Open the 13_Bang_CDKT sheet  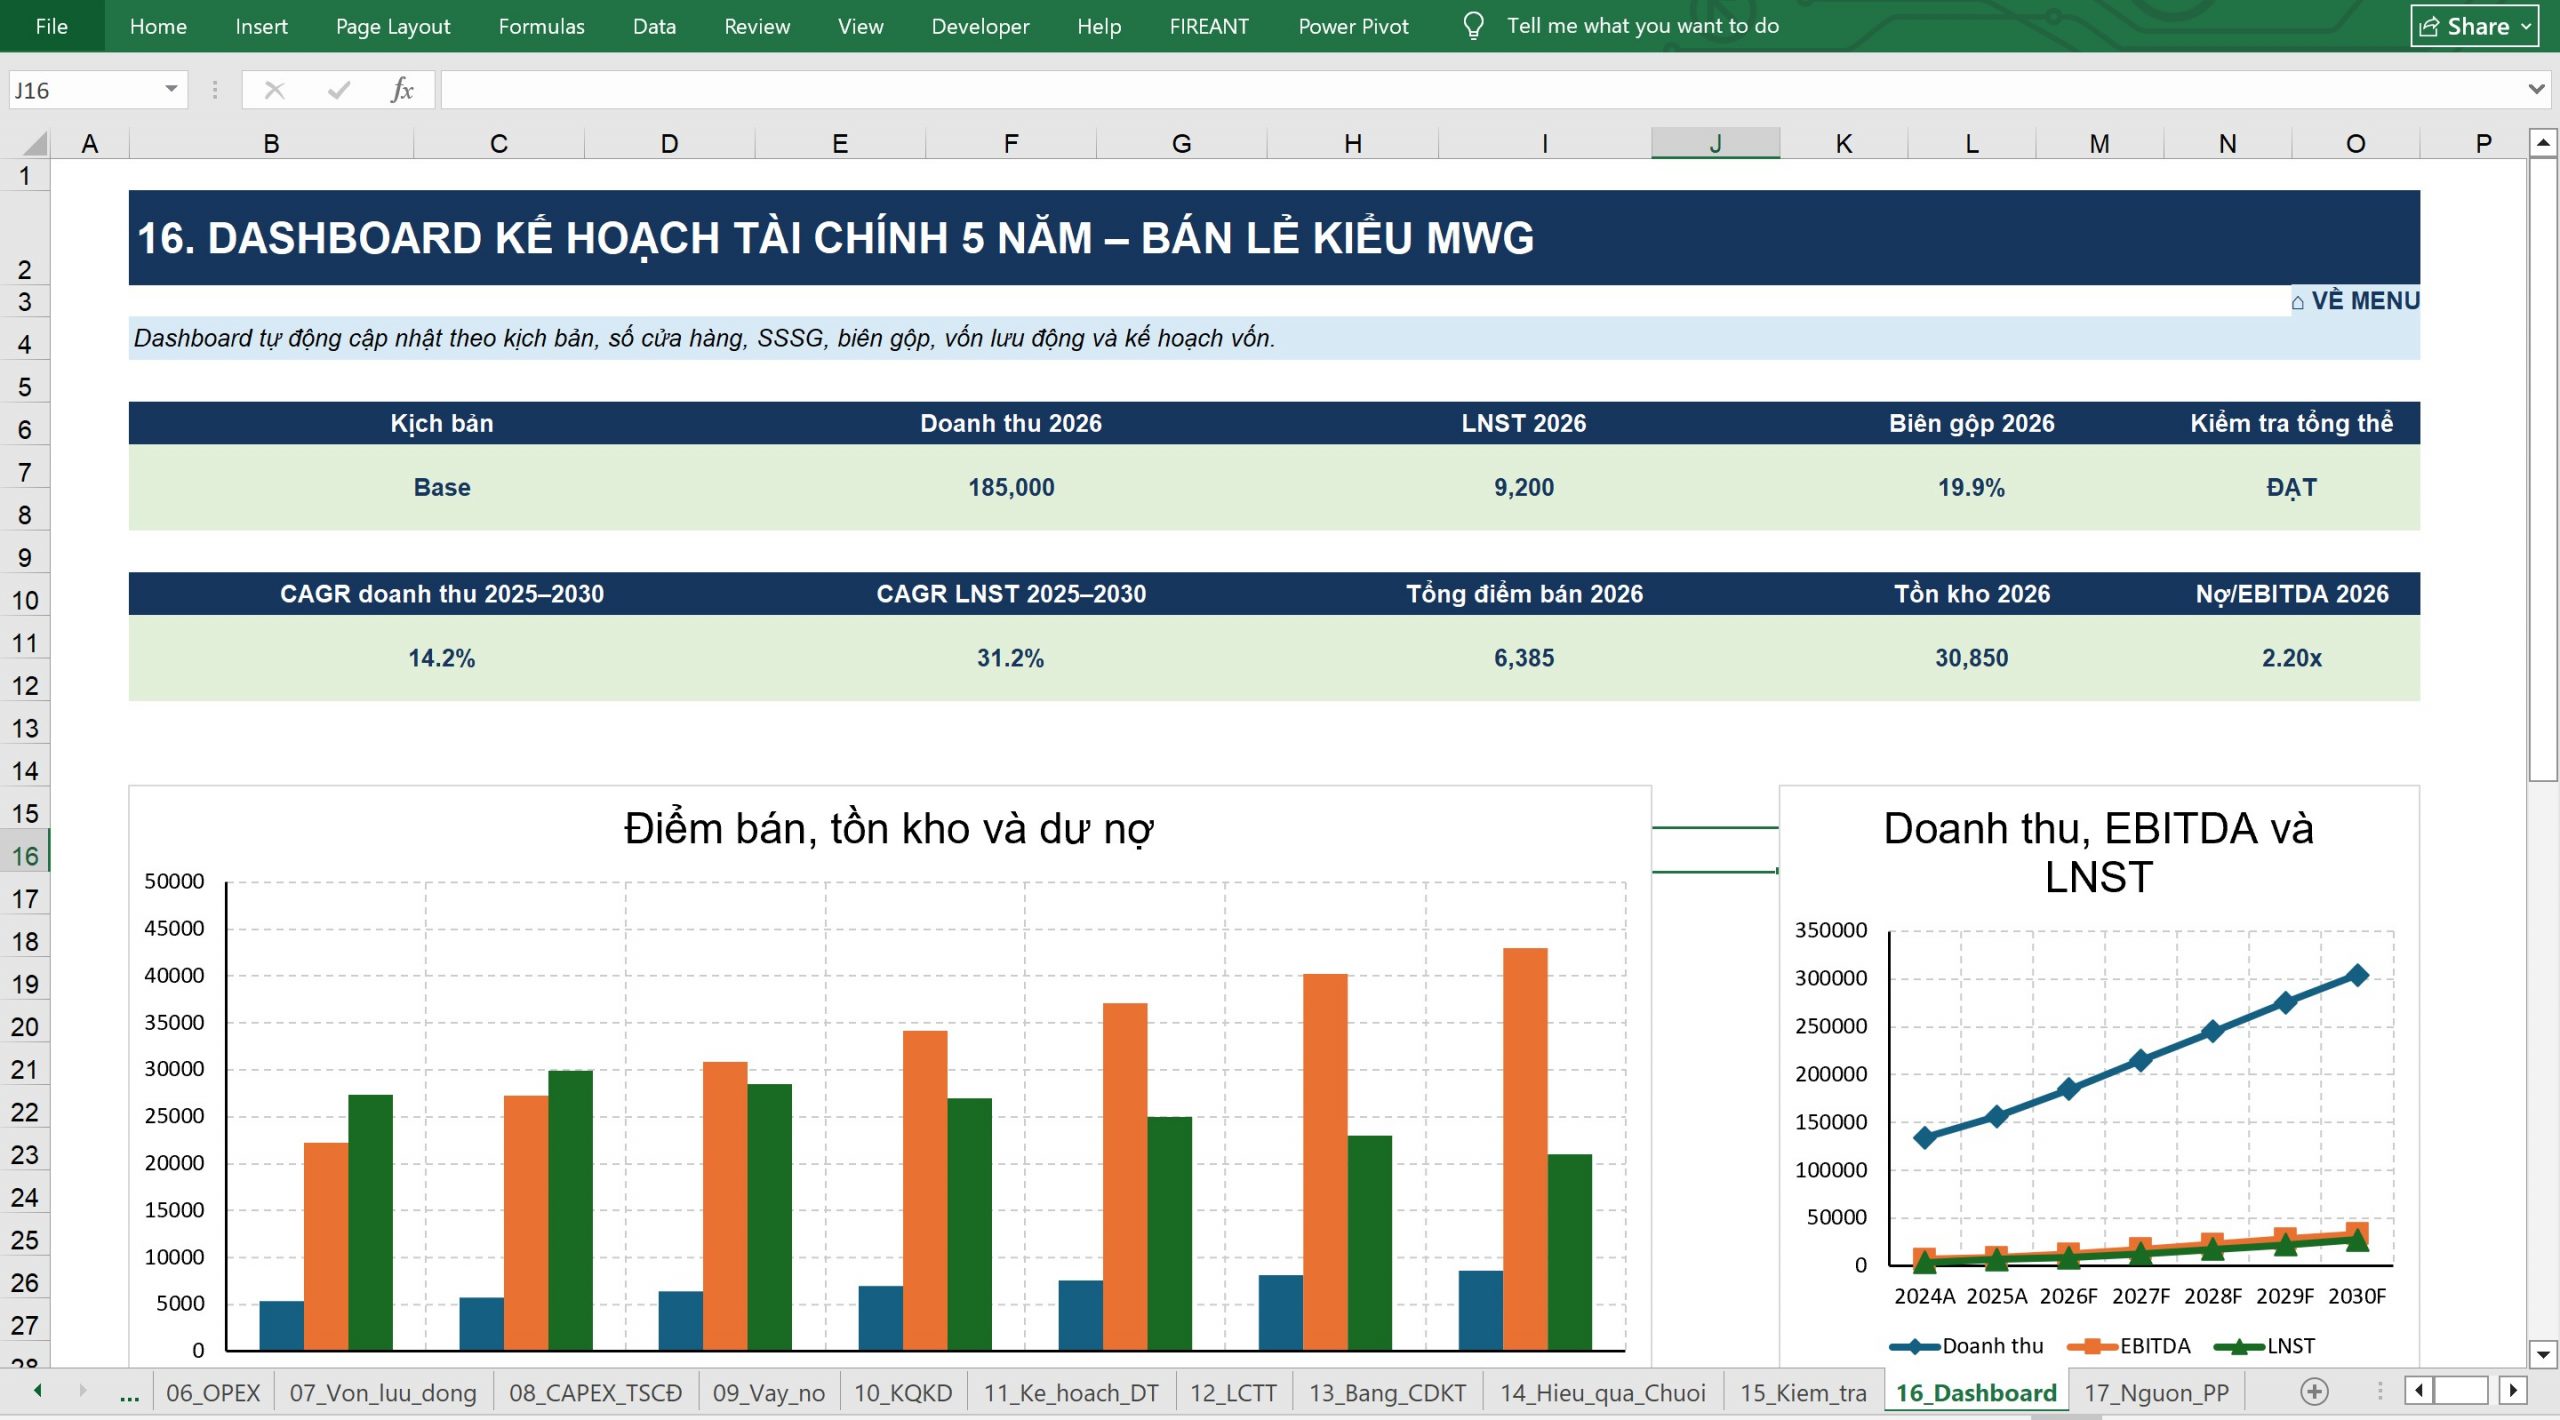click(x=1388, y=1392)
